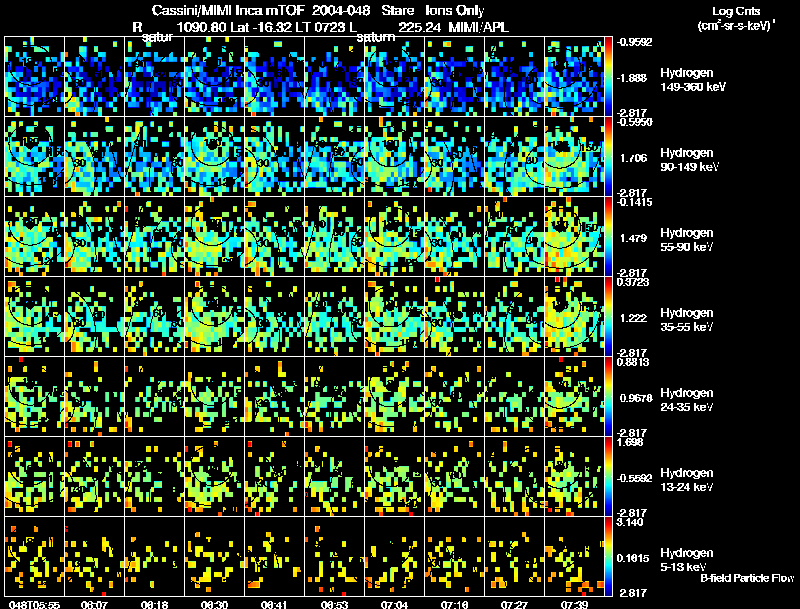Select the 'Hydrogen 35-55 keV' row label

click(686, 319)
